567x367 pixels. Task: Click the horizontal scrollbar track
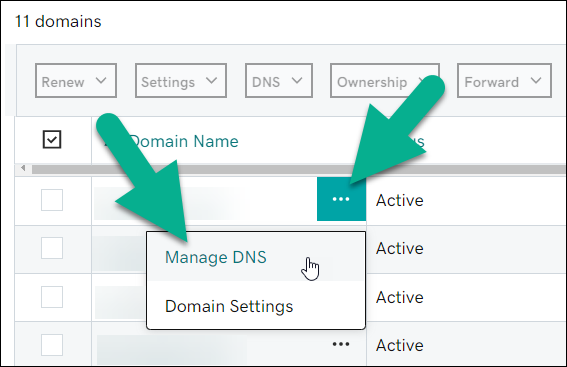pos(299,169)
